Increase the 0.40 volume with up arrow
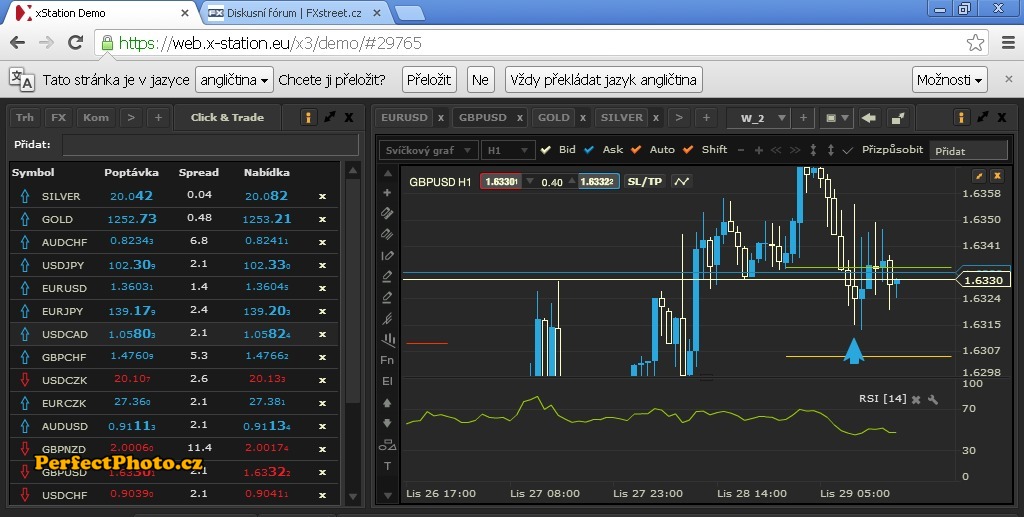This screenshot has width=1024, height=517. [573, 181]
